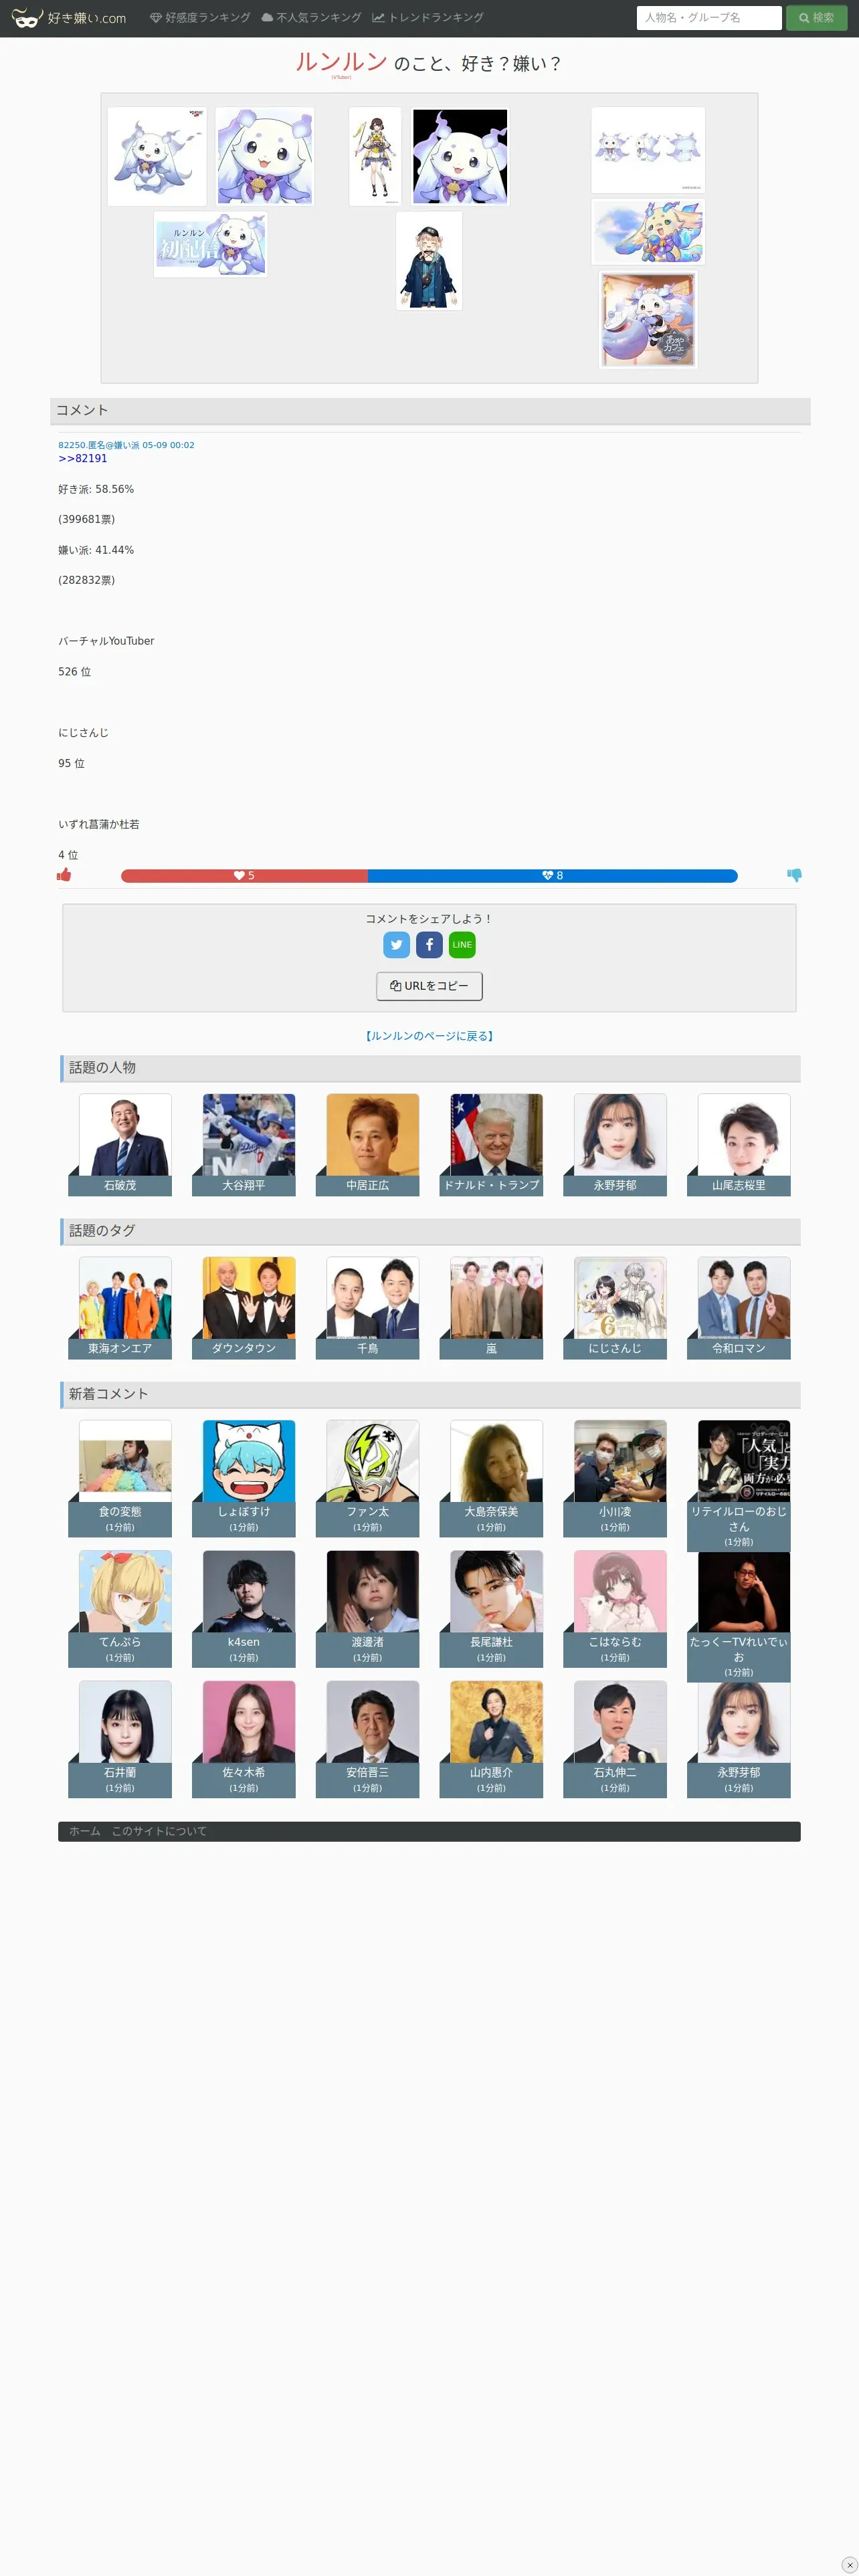
Task: Click the thumbs-down dislike icon
Action: [794, 875]
